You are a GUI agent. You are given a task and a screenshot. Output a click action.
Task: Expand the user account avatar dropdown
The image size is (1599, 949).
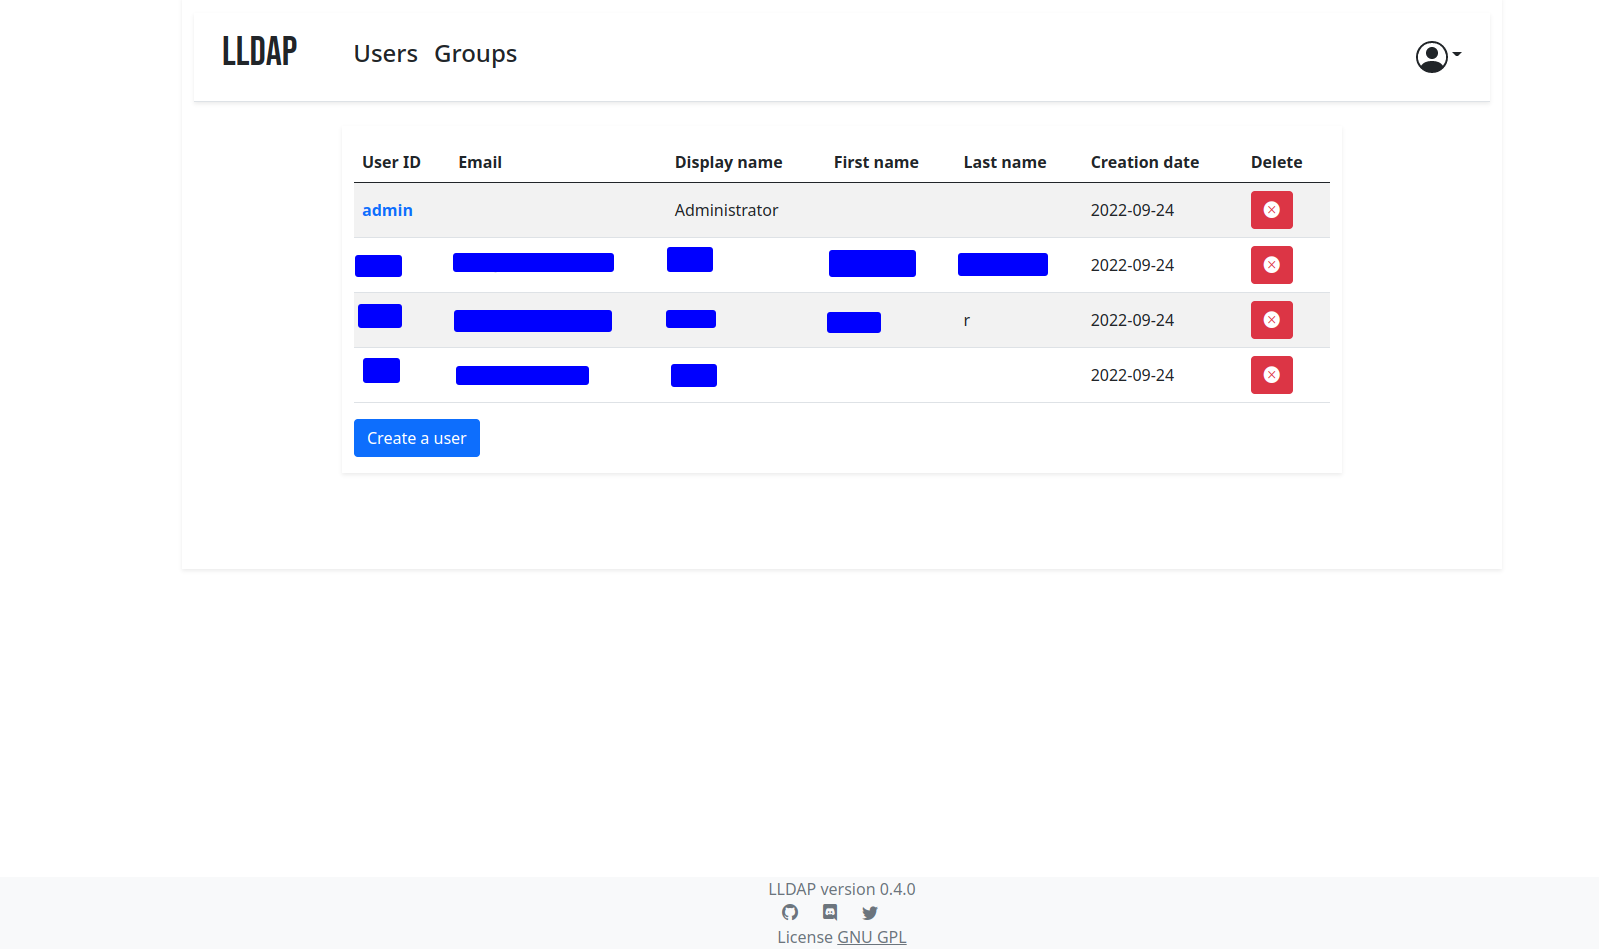[1437, 56]
